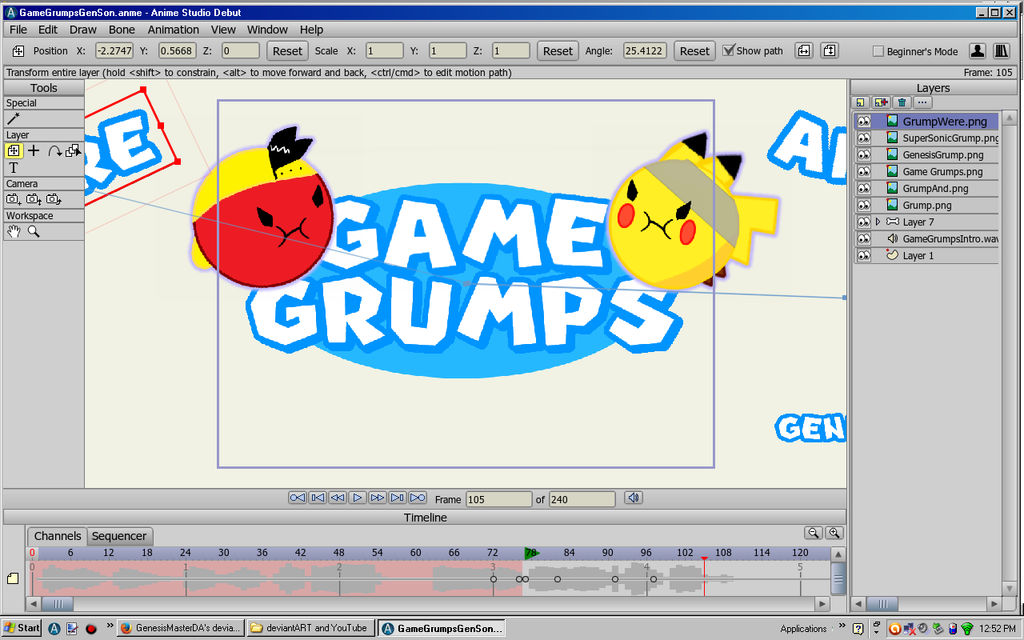Expand the Layer 7 bone layer
Image resolution: width=1024 pixels, height=640 pixels.
(878, 220)
